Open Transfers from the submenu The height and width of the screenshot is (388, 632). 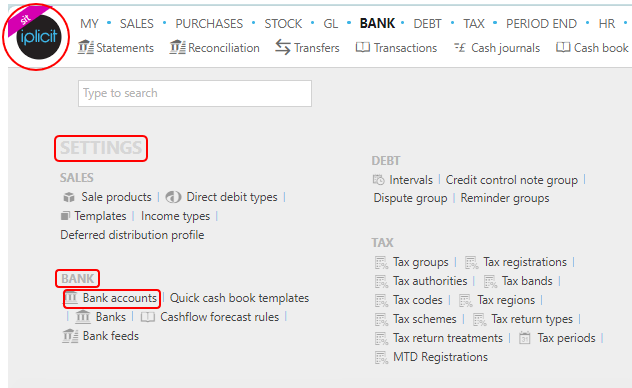(x=317, y=48)
